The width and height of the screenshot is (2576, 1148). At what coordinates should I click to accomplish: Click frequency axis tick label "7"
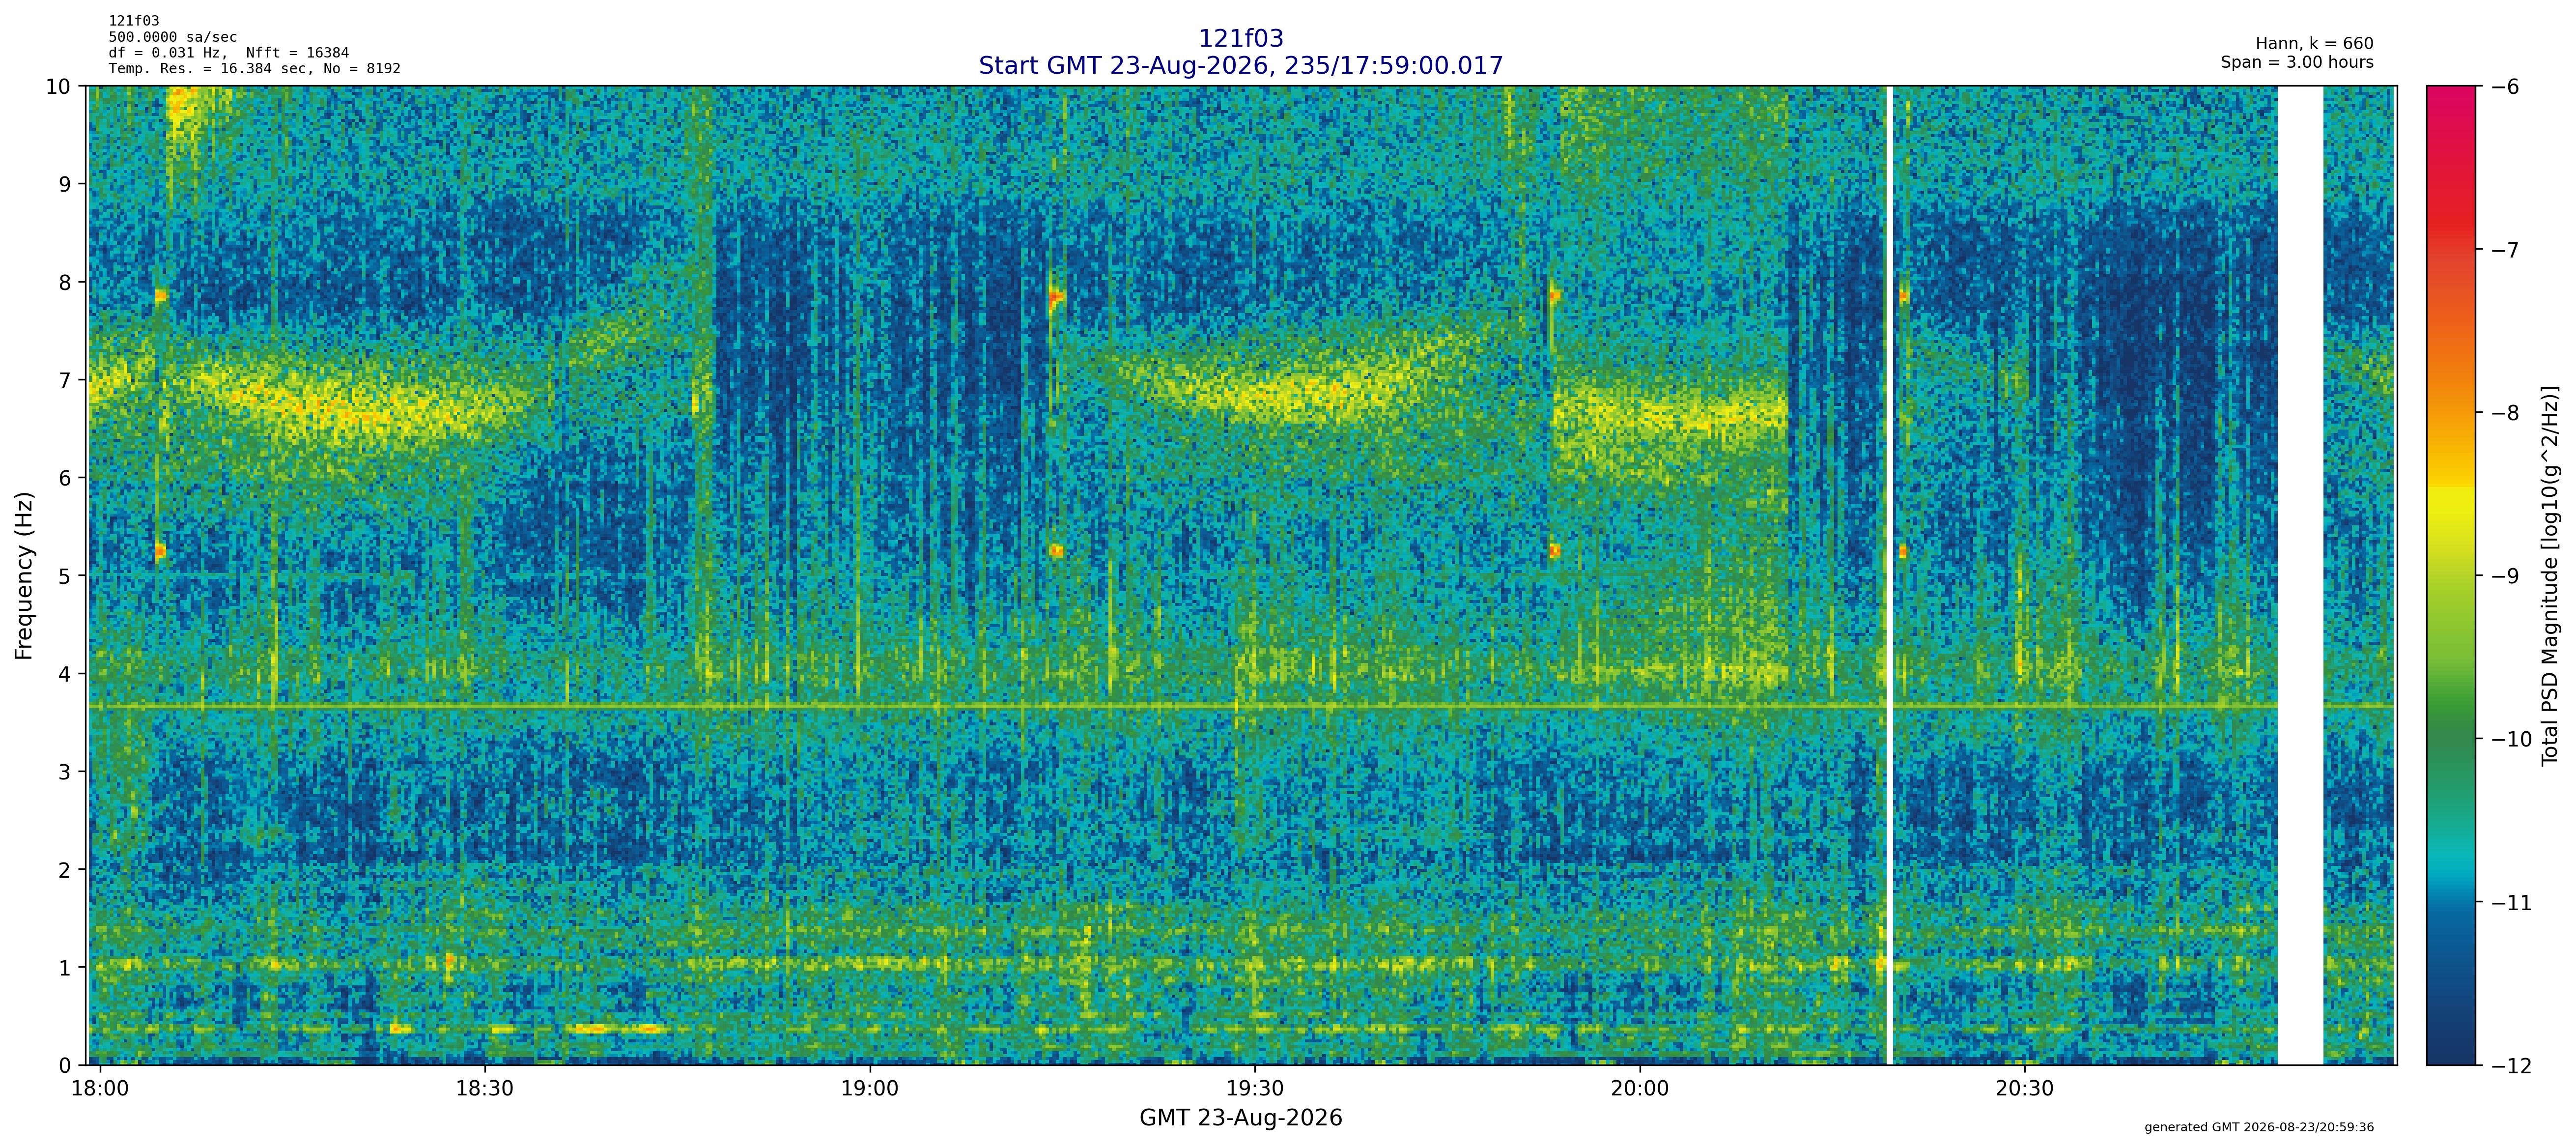click(x=65, y=380)
